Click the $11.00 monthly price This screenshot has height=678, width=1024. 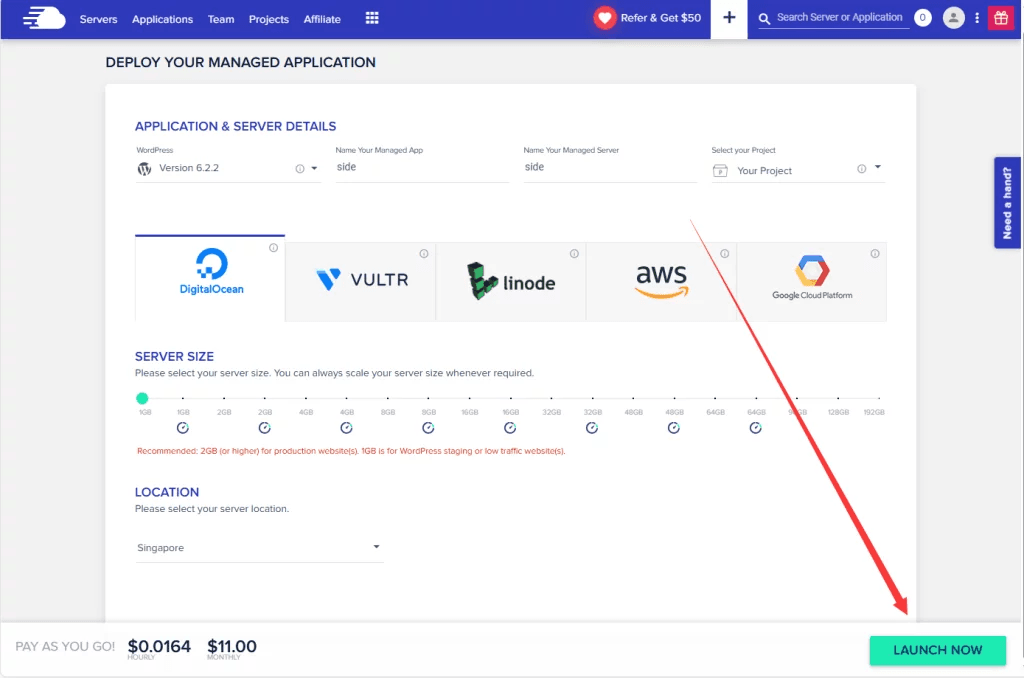pos(232,646)
